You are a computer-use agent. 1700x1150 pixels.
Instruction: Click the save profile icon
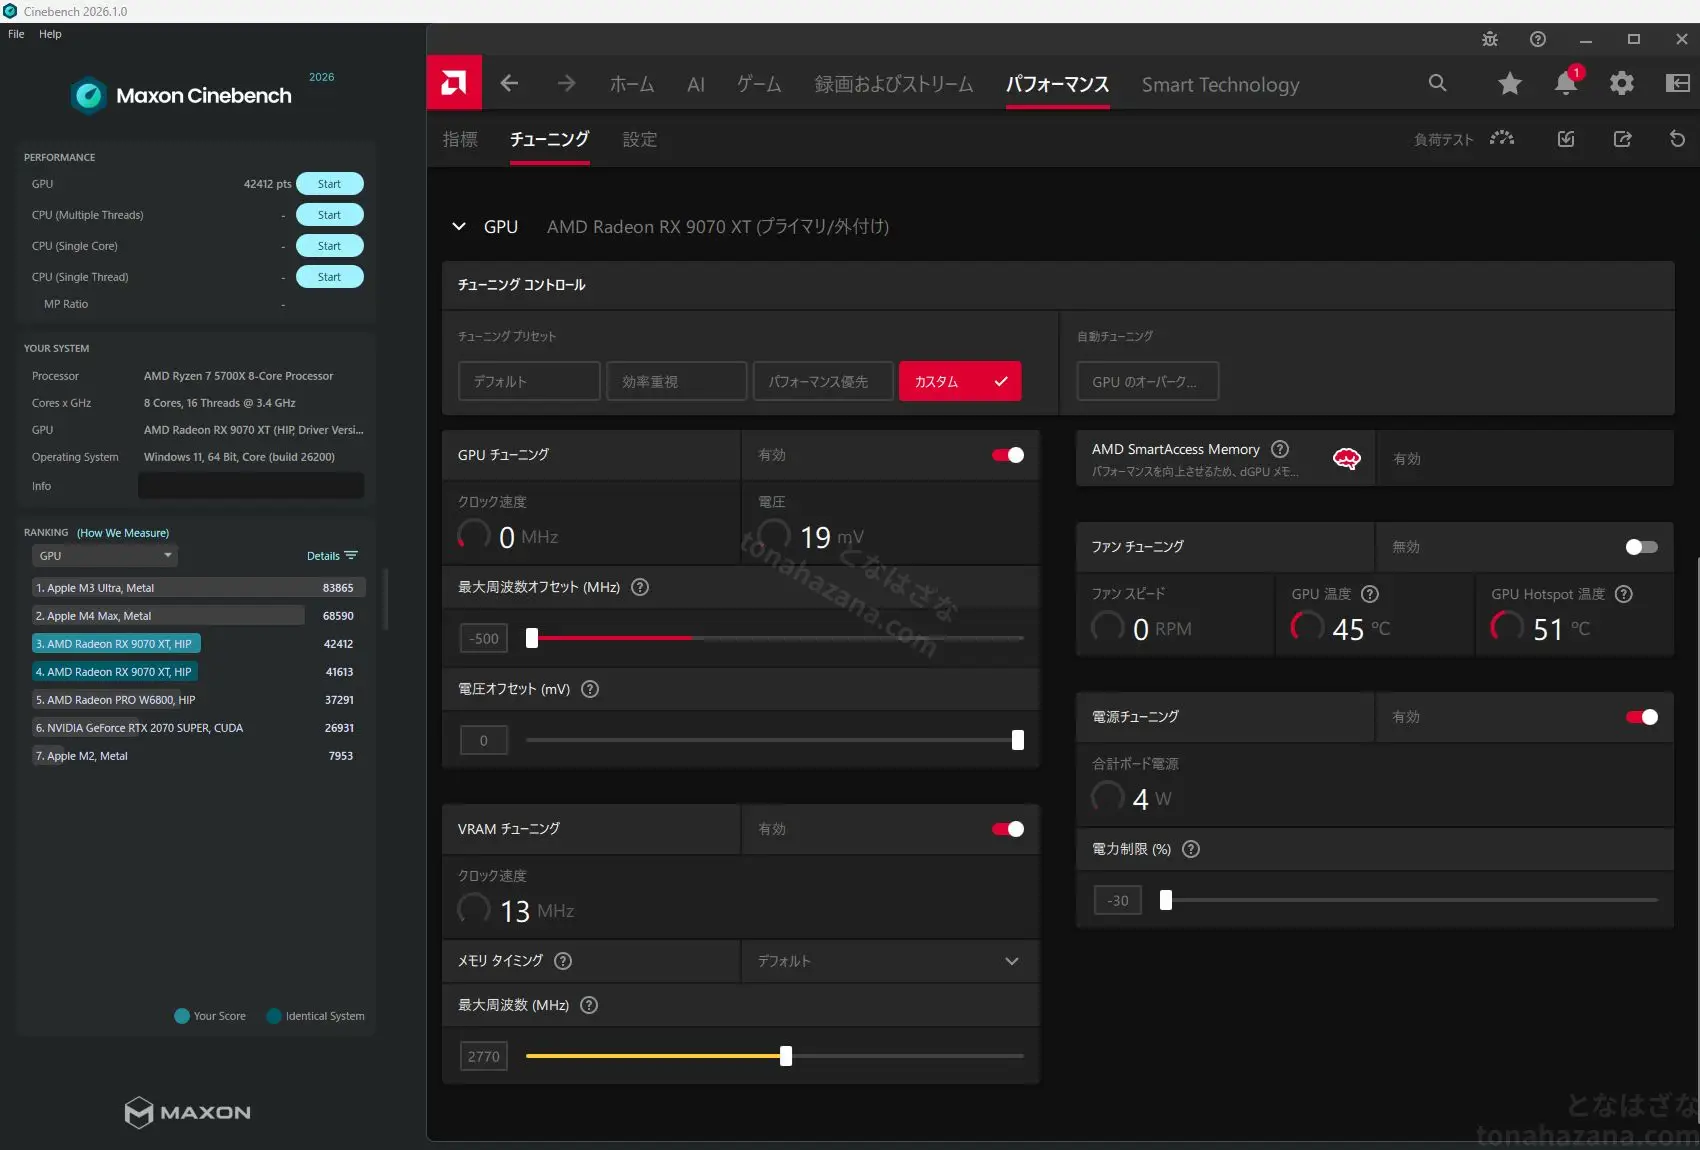point(1566,139)
